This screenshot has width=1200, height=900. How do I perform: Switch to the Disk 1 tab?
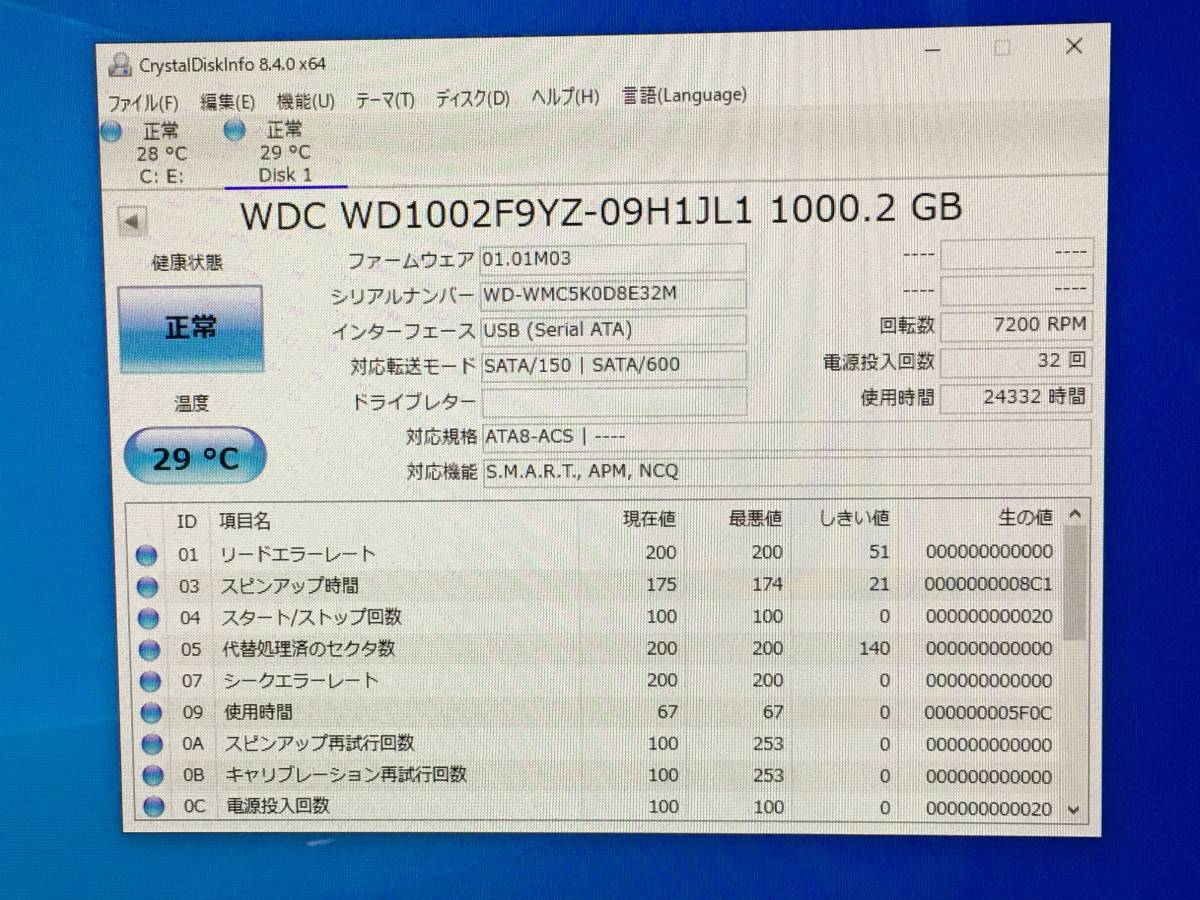285,152
